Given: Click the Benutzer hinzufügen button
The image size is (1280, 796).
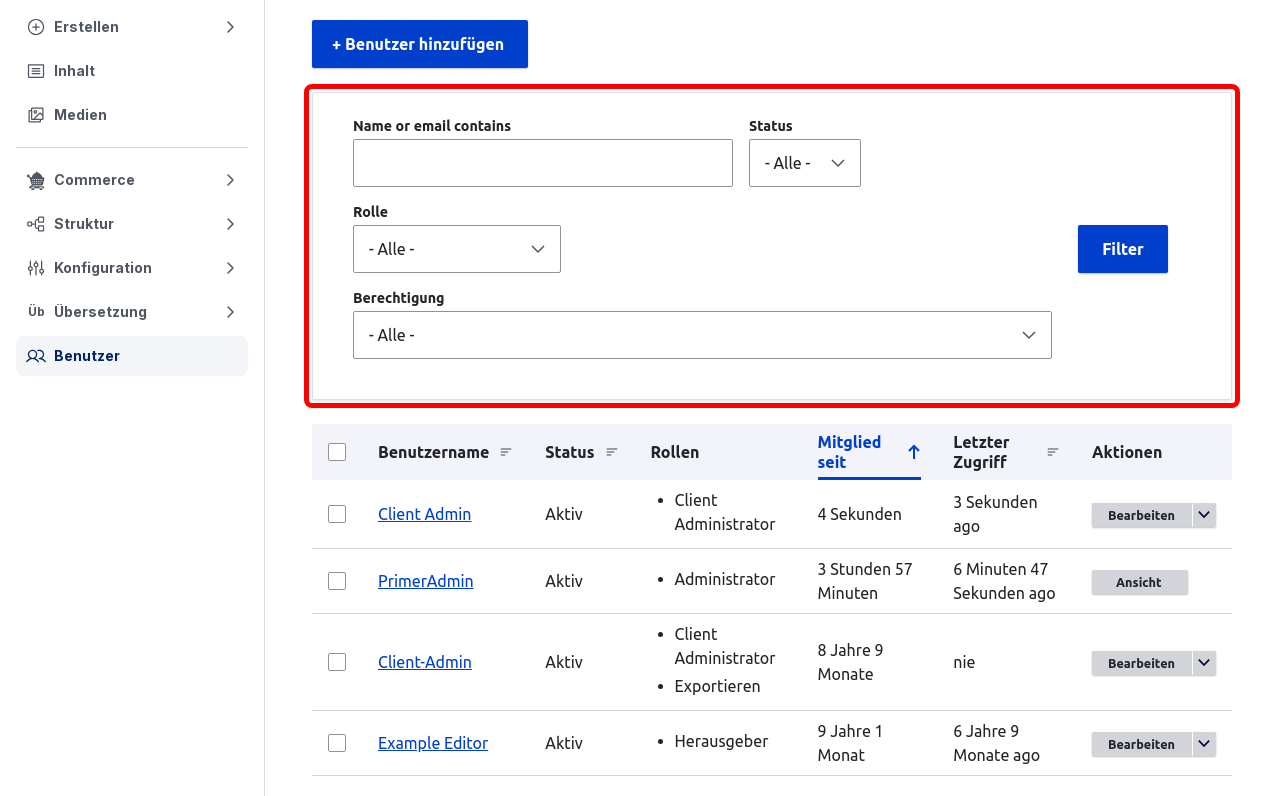Looking at the screenshot, I should point(420,44).
